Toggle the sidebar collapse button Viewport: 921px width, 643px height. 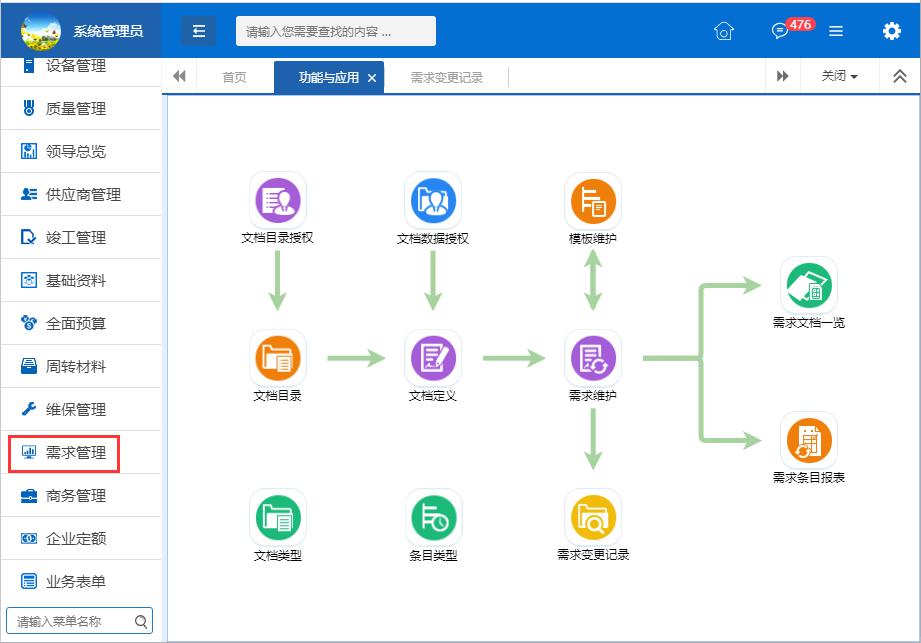pyautogui.click(x=198, y=31)
